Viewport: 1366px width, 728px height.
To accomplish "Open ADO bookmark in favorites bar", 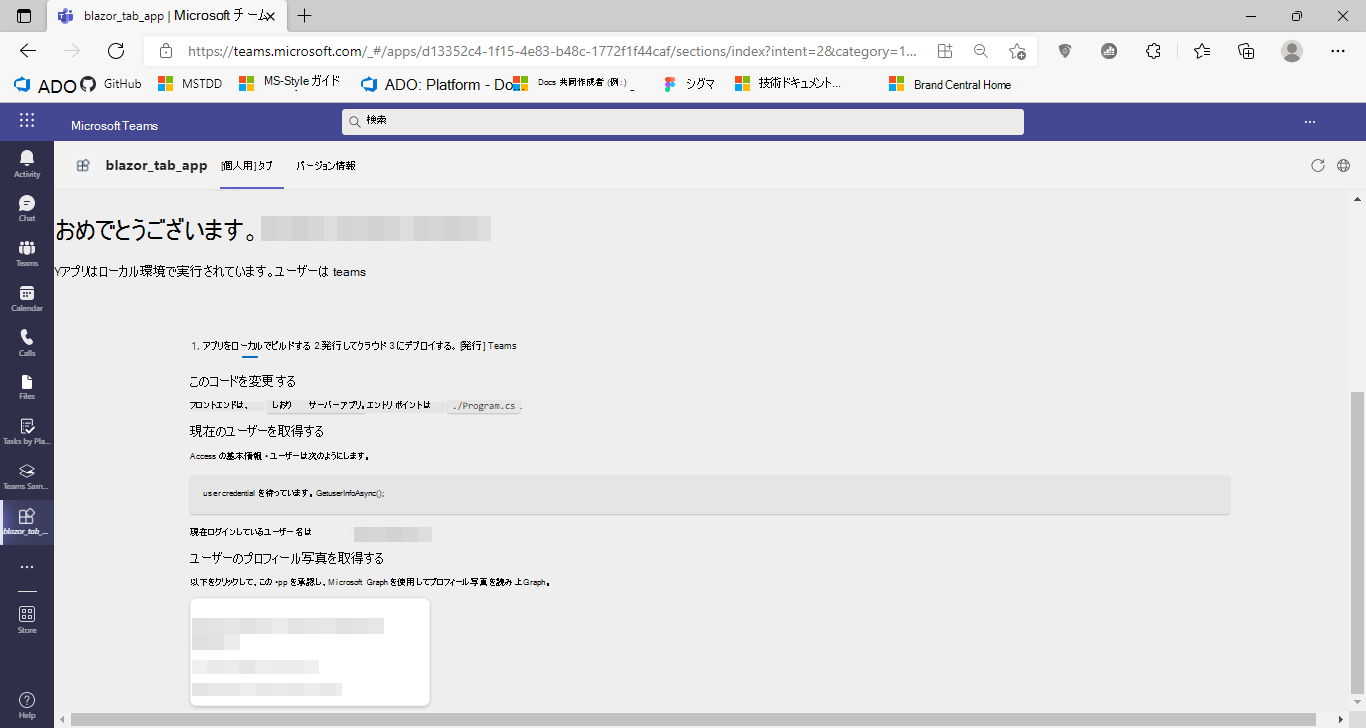I will 45,85.
